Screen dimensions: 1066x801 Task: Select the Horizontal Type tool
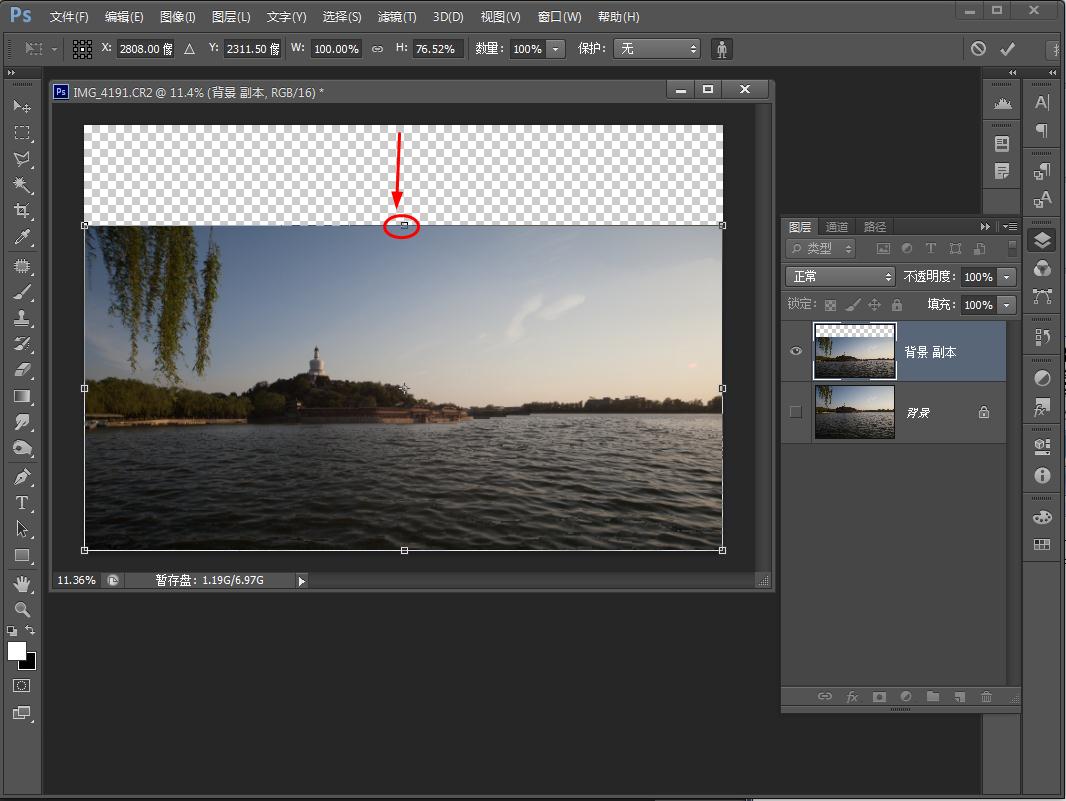[21, 503]
